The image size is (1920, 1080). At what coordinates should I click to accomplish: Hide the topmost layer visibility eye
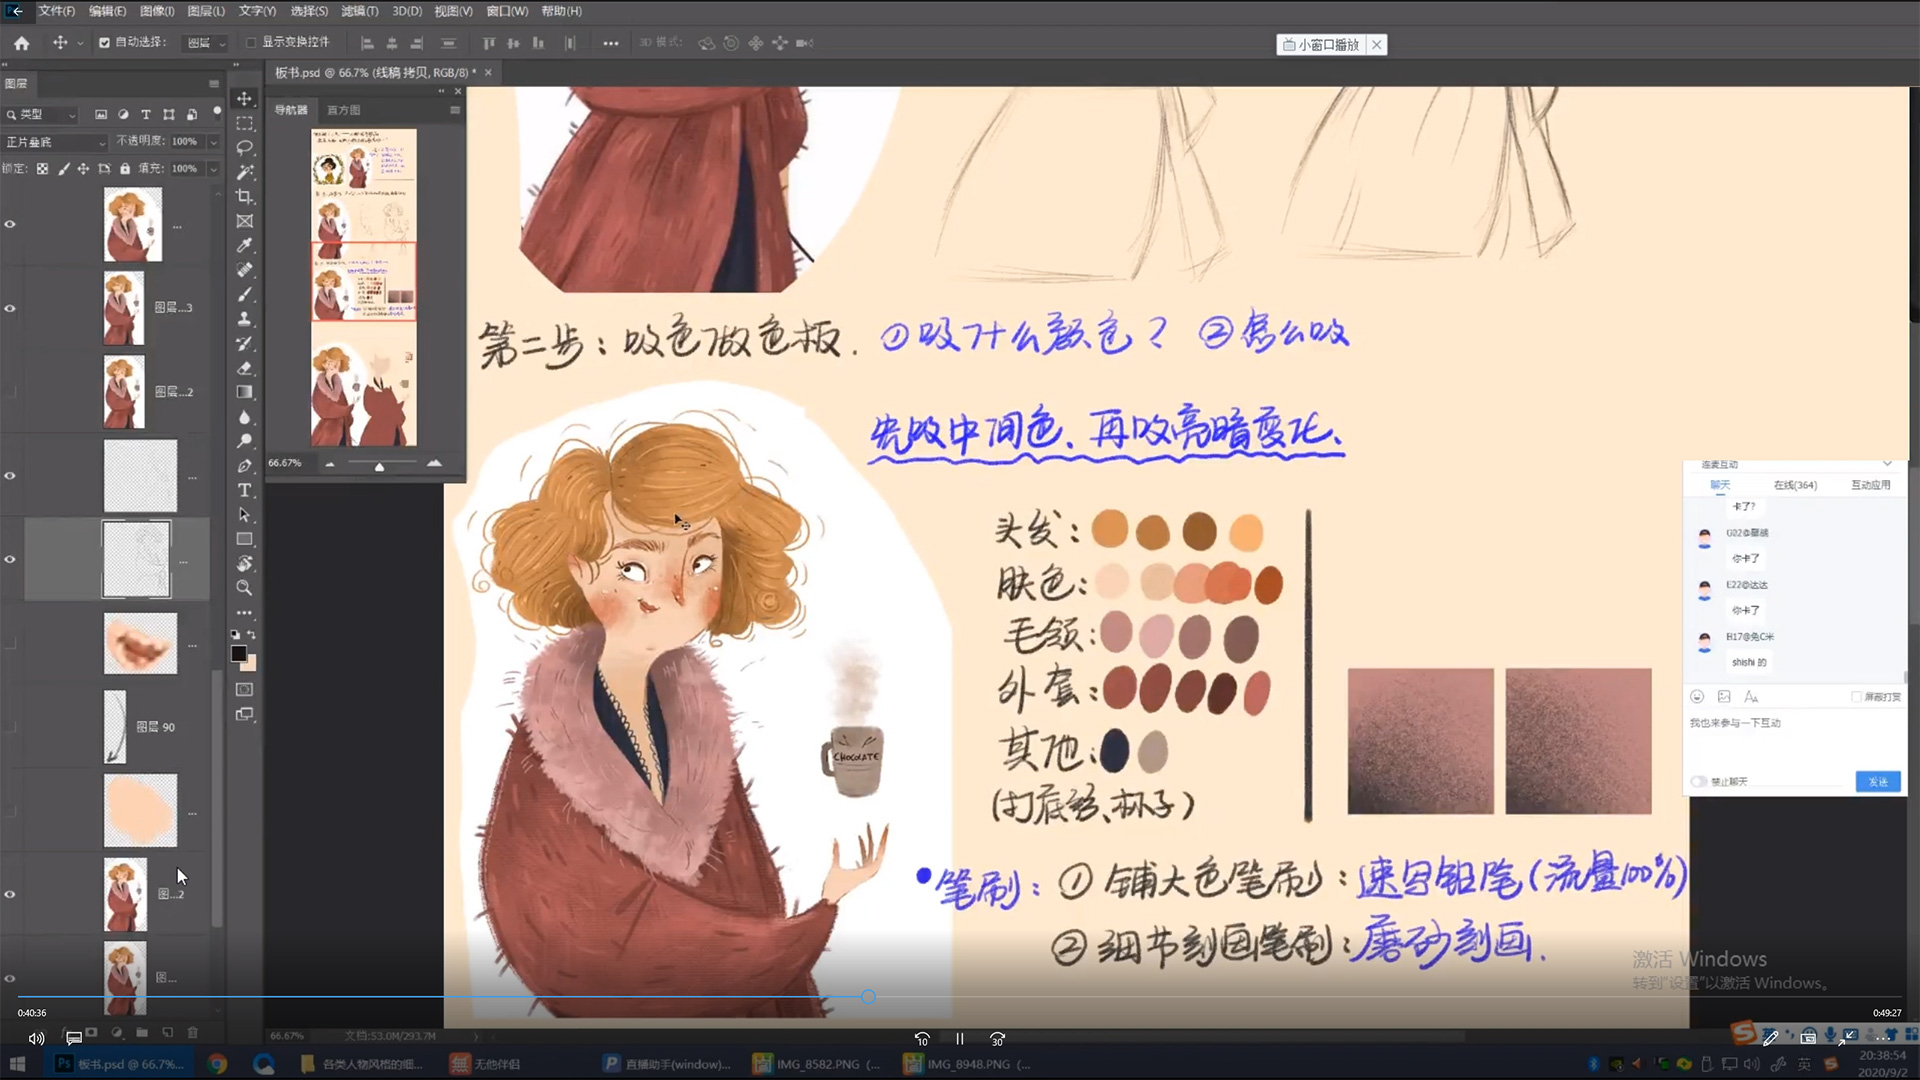click(x=10, y=224)
